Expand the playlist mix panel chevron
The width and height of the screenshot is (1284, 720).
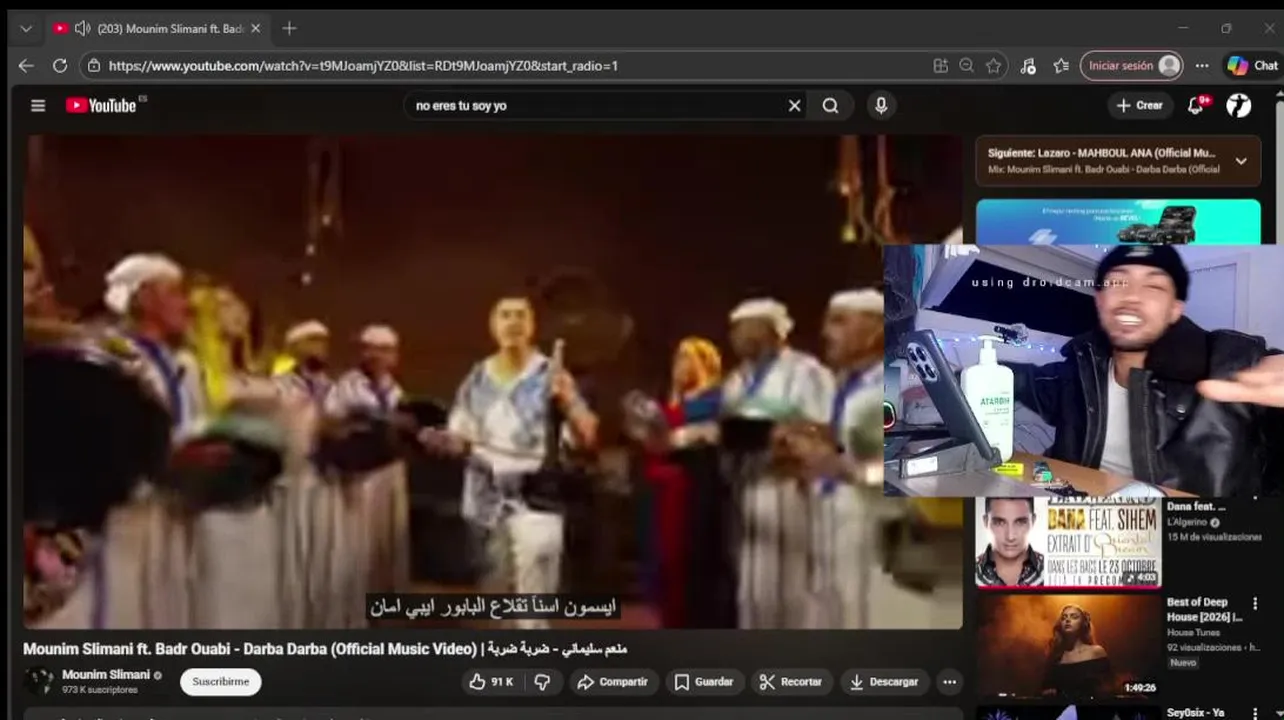pos(1241,161)
